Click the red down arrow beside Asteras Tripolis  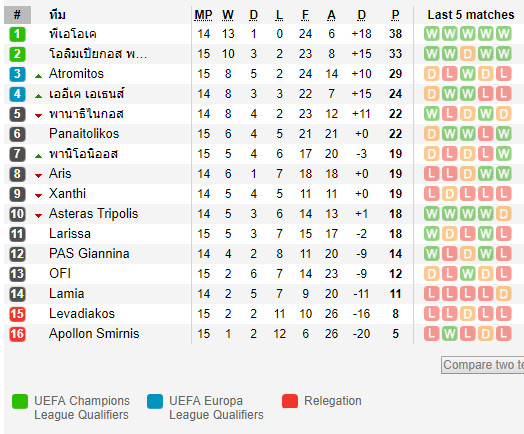coord(38,216)
